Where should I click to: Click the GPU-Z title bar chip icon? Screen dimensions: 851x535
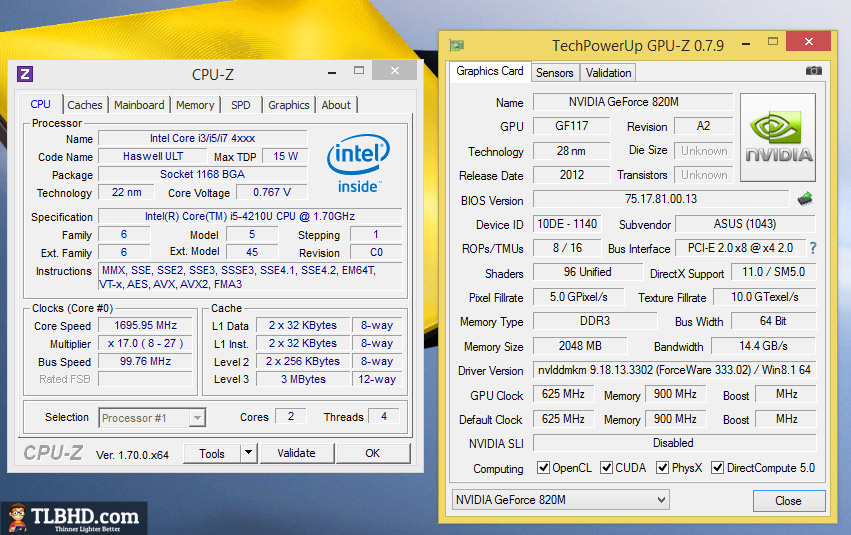(x=456, y=45)
